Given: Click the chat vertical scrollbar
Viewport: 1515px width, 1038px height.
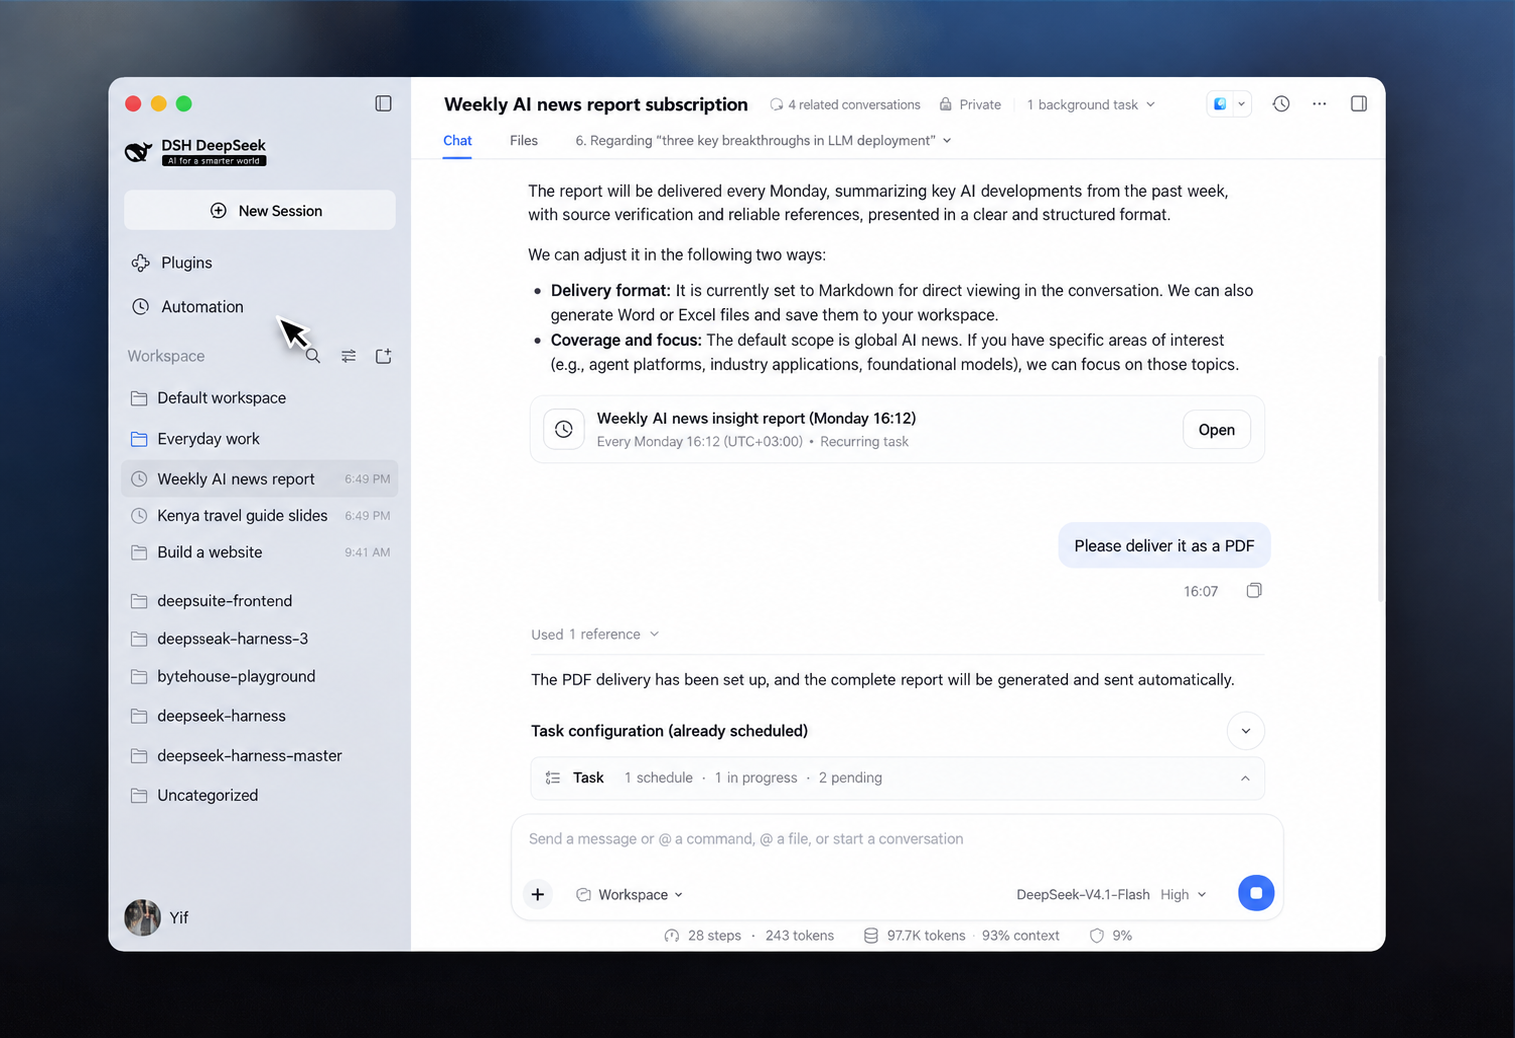Looking at the screenshot, I should pyautogui.click(x=1380, y=478).
